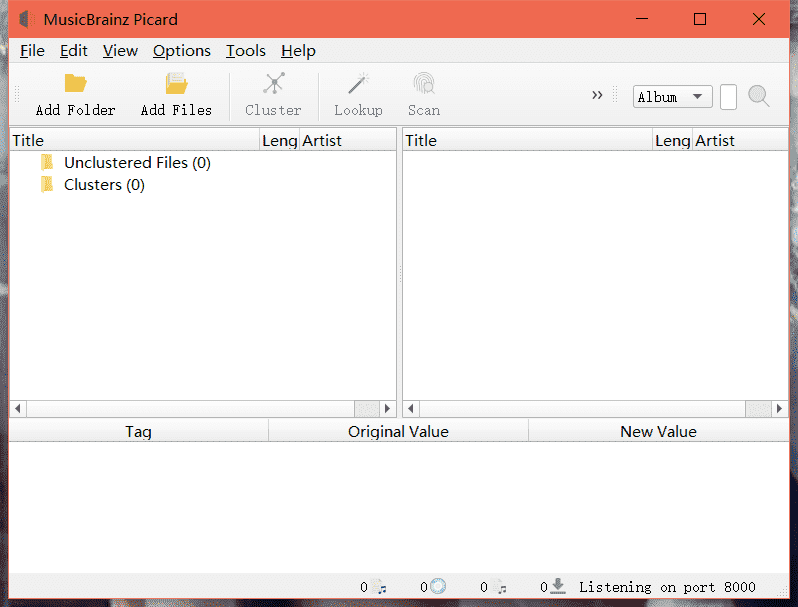
Task: Click left pane scrollbar right arrow
Action: point(387,409)
